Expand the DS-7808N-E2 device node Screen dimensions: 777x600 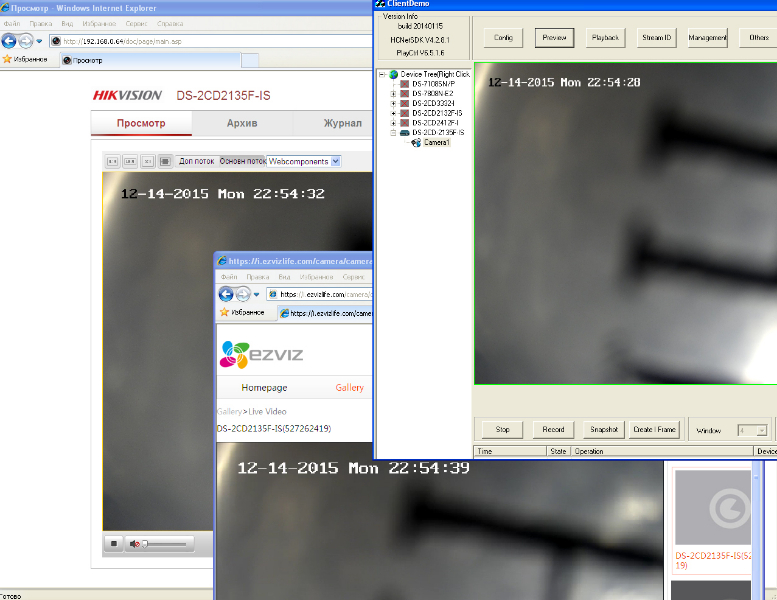coord(393,94)
